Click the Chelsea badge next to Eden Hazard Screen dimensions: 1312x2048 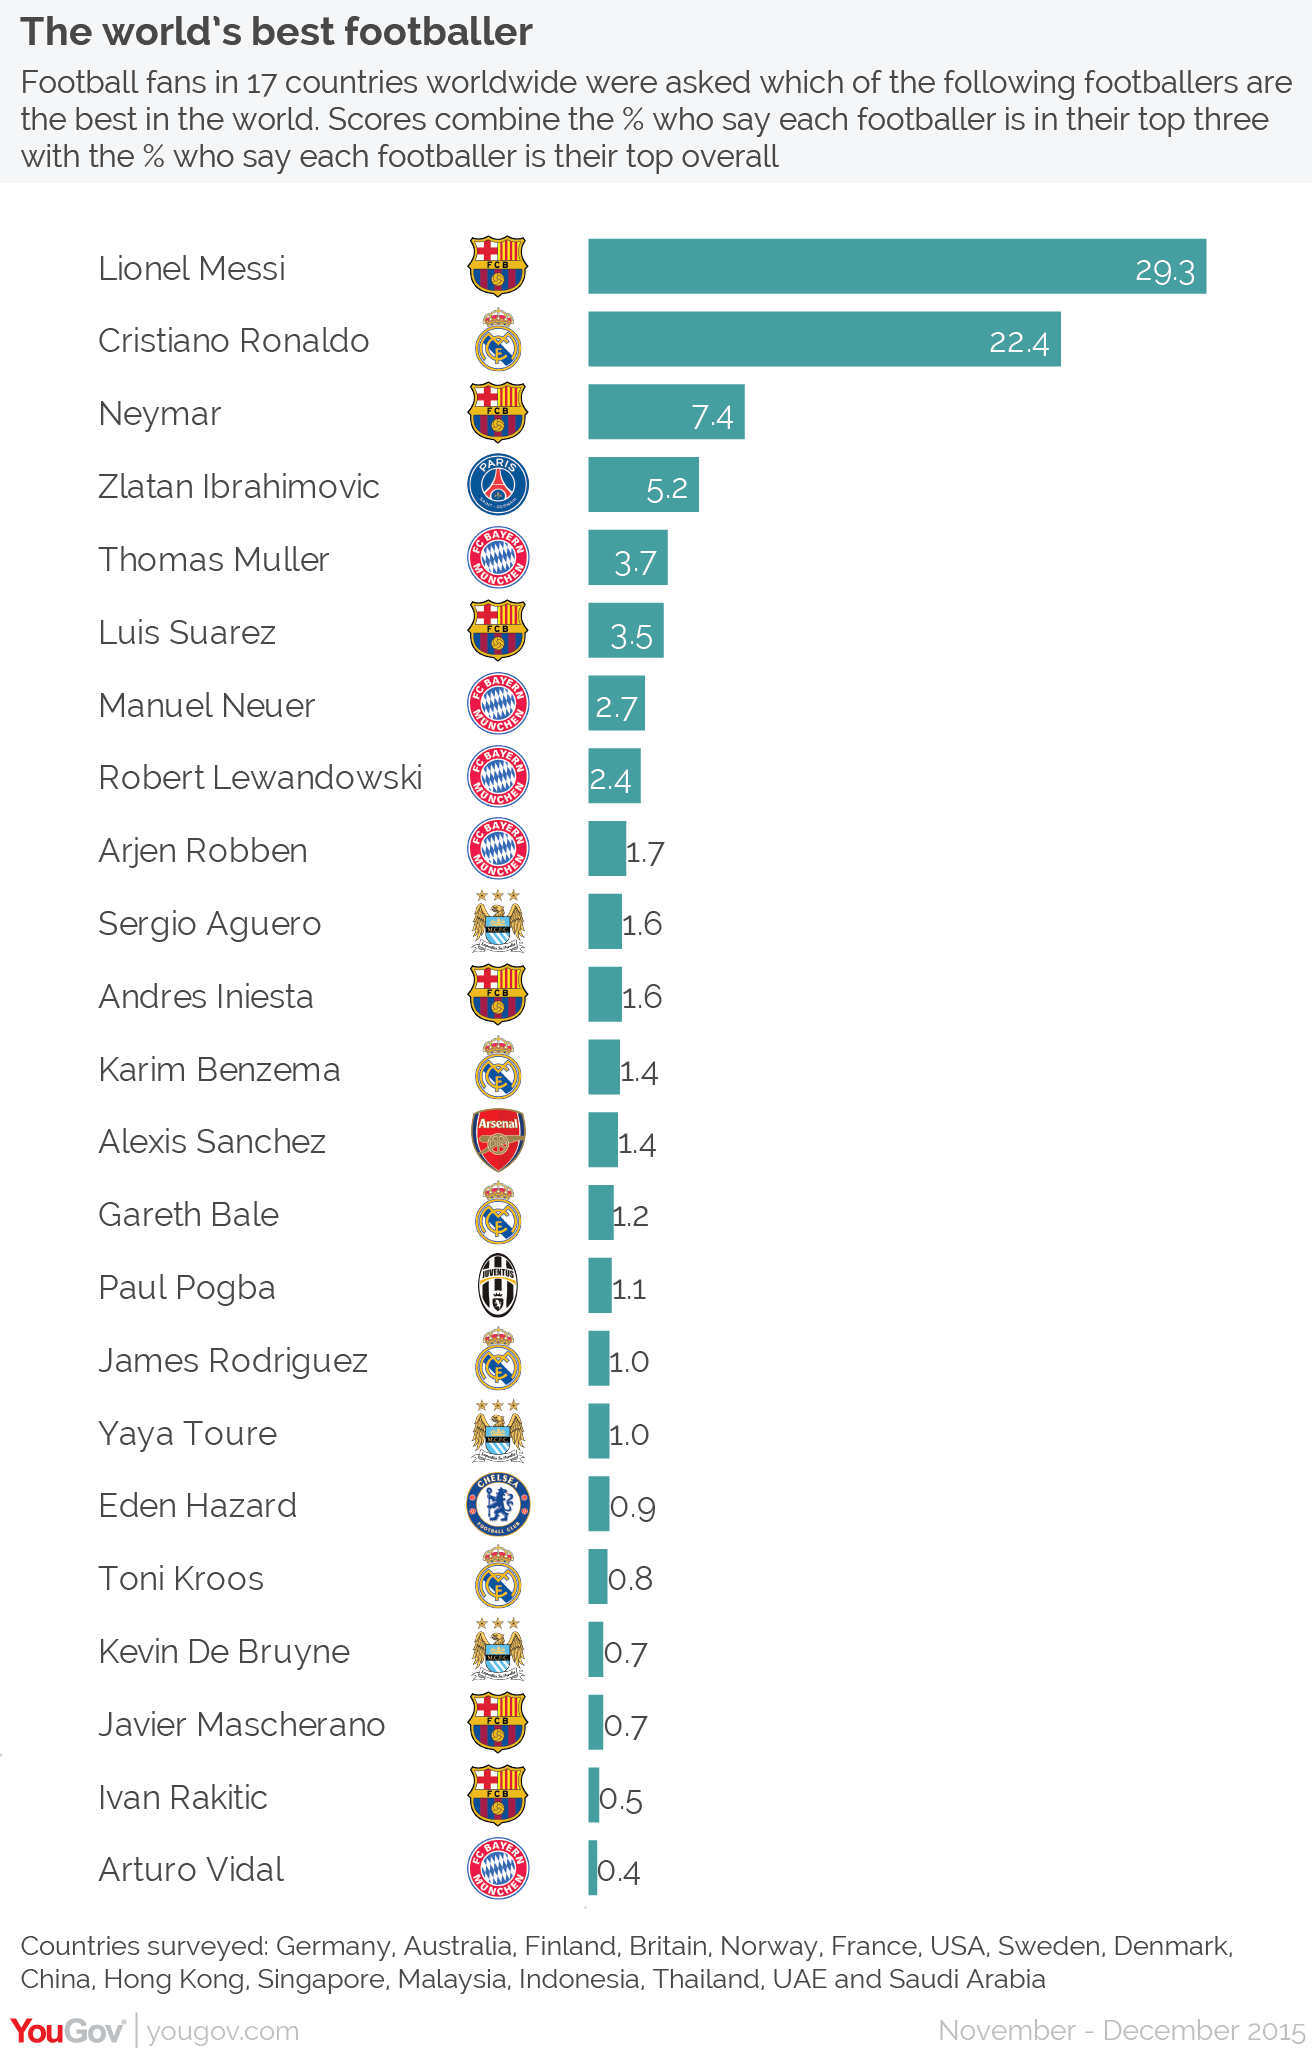498,1504
